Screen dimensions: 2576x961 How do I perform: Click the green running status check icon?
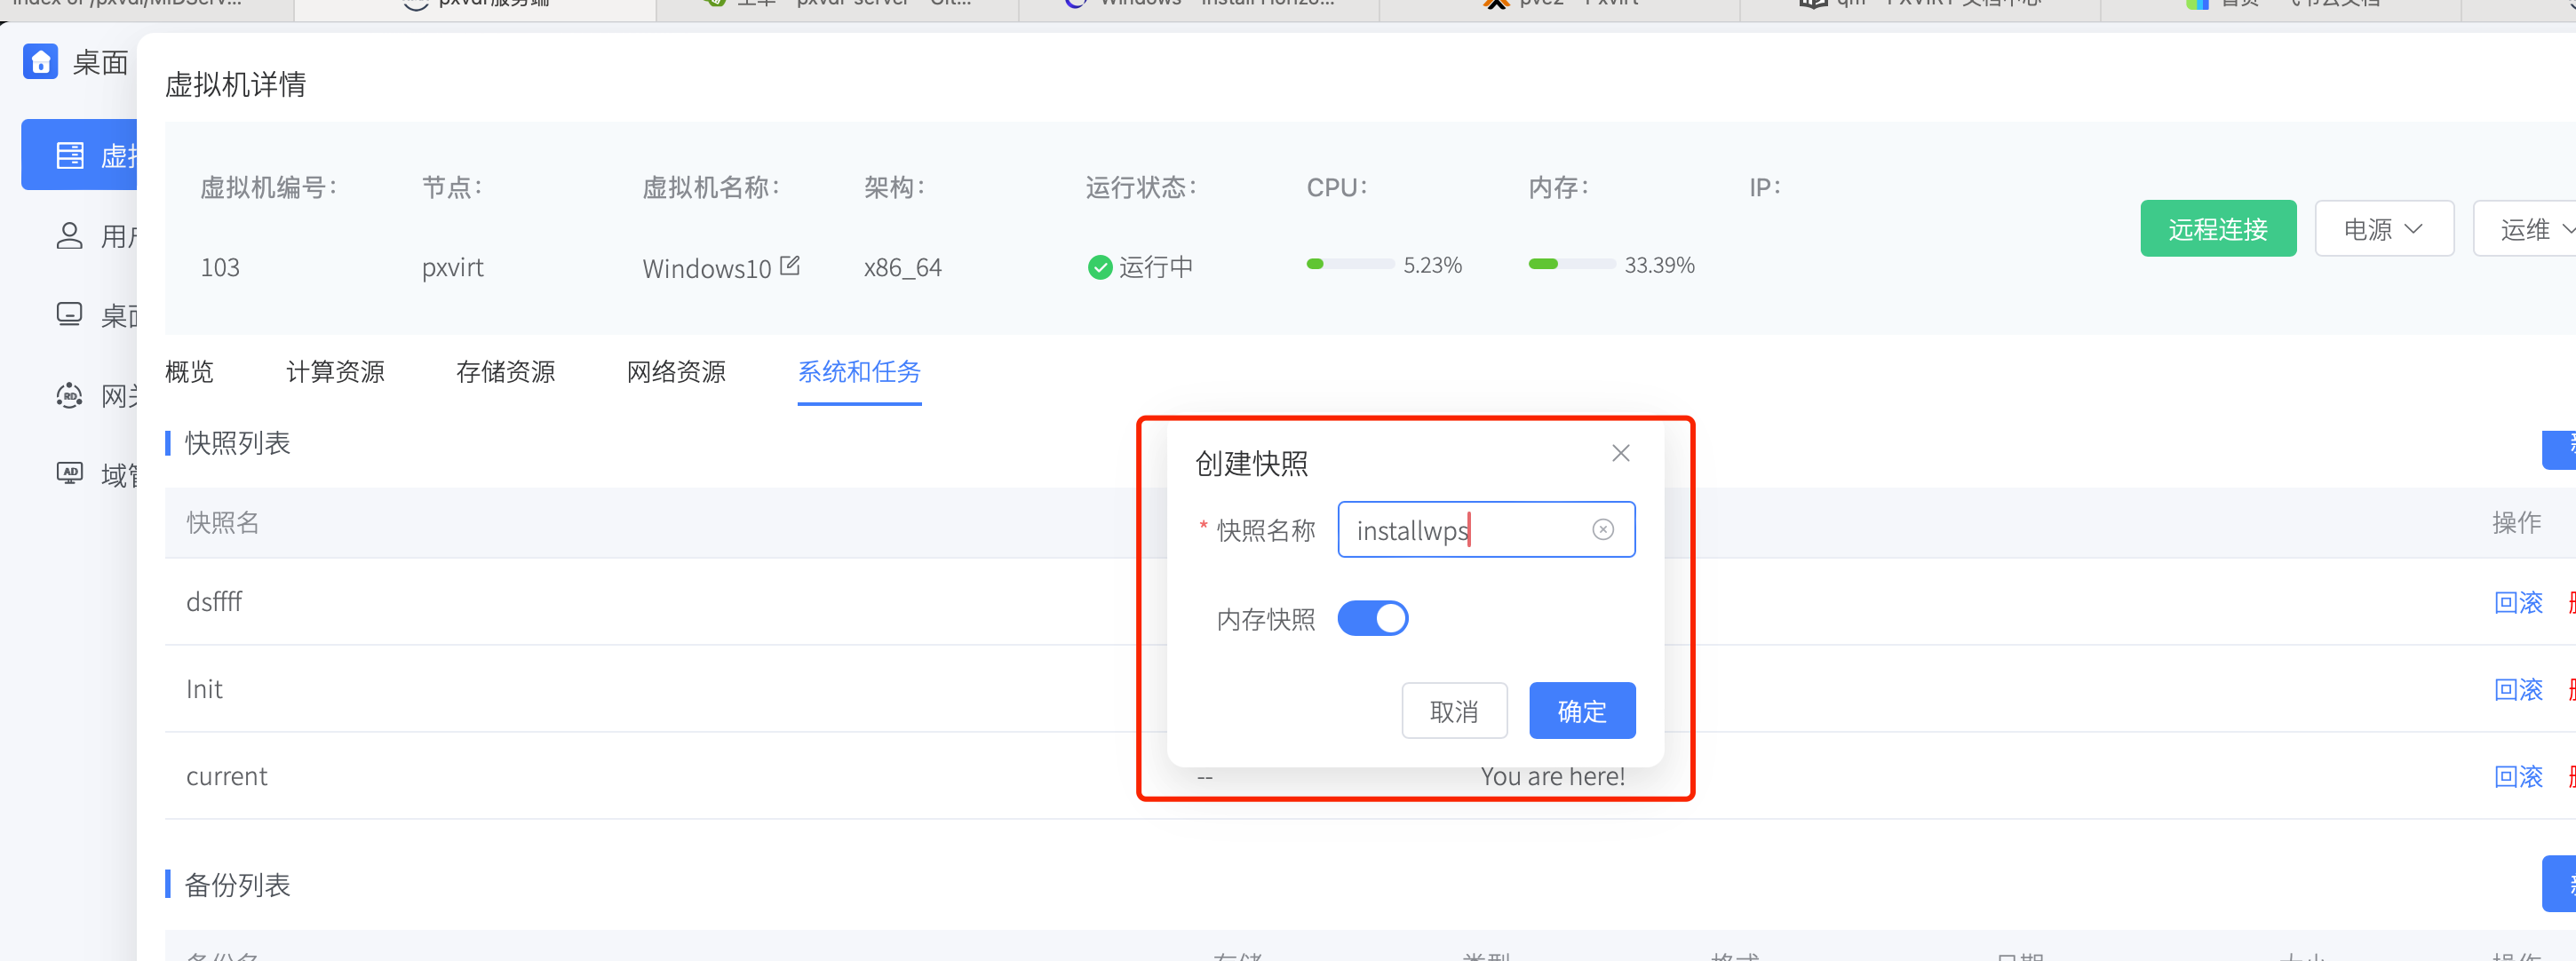1100,267
